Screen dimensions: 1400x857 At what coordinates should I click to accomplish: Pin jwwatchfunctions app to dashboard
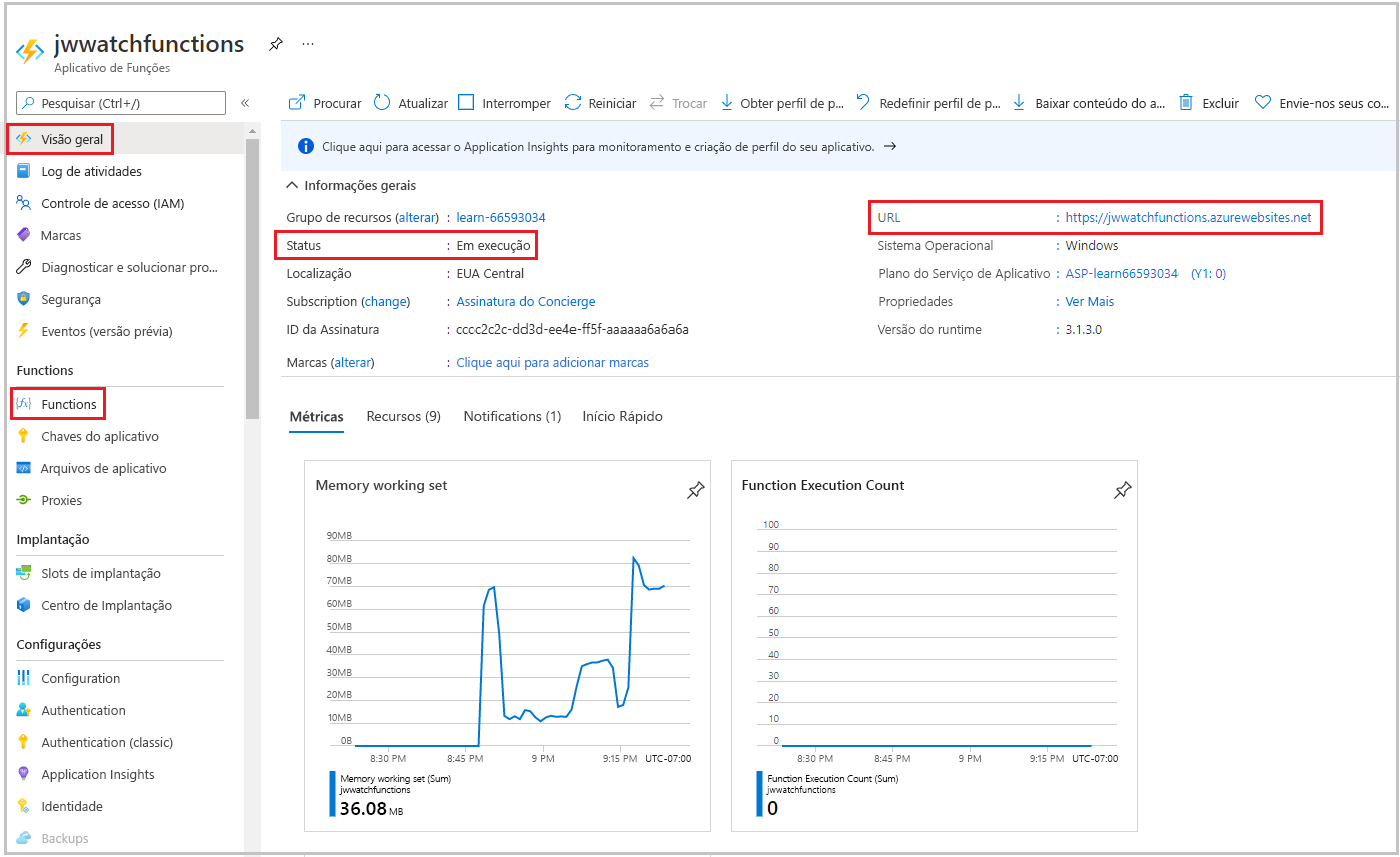pyautogui.click(x=276, y=44)
